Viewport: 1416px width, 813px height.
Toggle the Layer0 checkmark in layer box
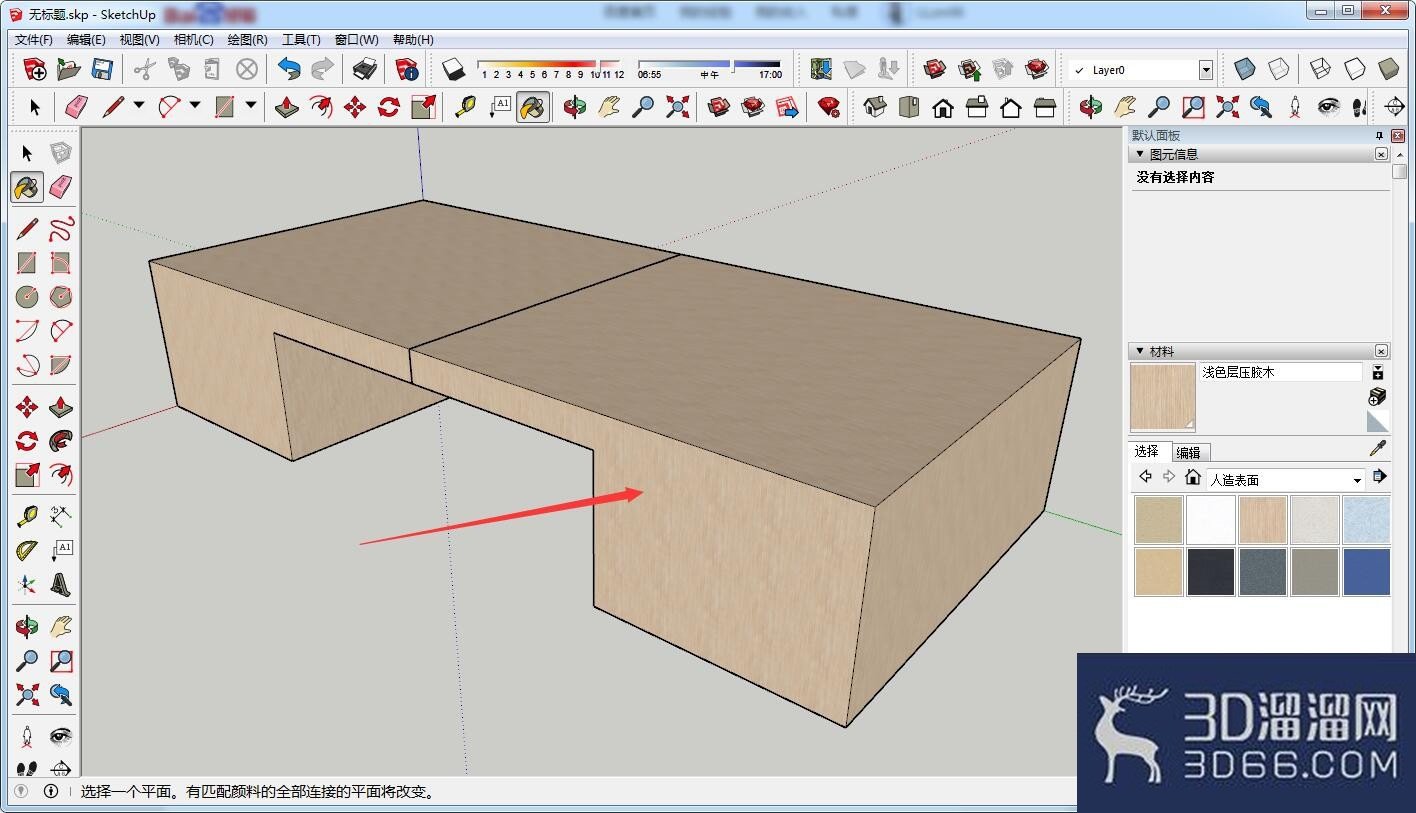point(1078,70)
